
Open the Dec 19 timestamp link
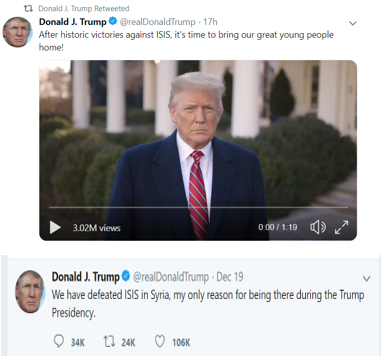coord(230,277)
